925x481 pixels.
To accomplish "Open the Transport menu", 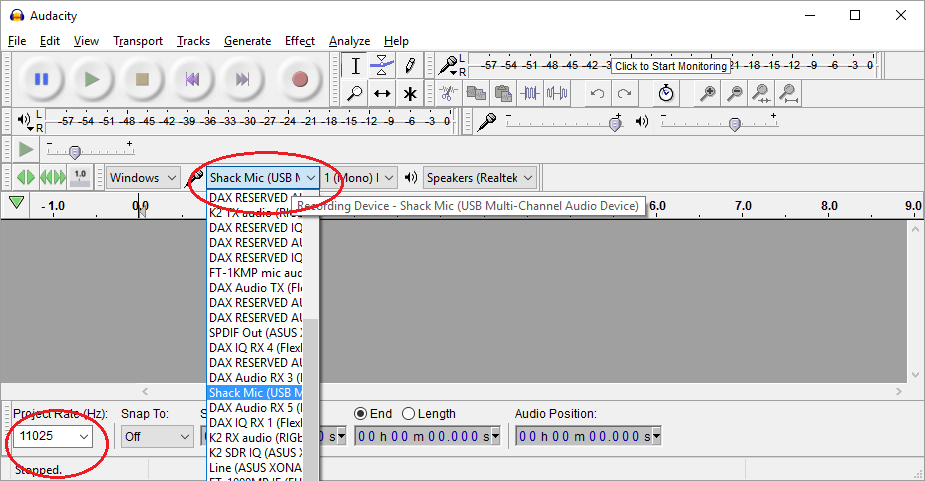I will pyautogui.click(x=138, y=41).
